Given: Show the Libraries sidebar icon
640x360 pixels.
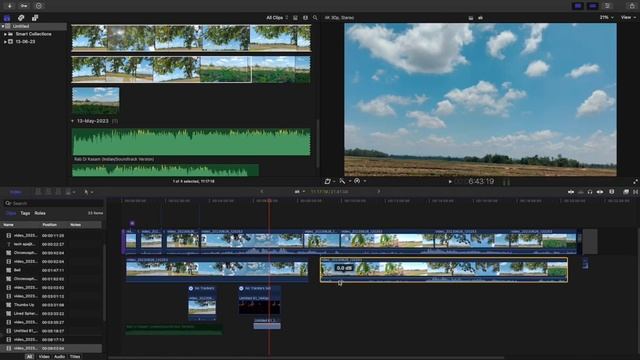Looking at the screenshot, I should click(7, 18).
